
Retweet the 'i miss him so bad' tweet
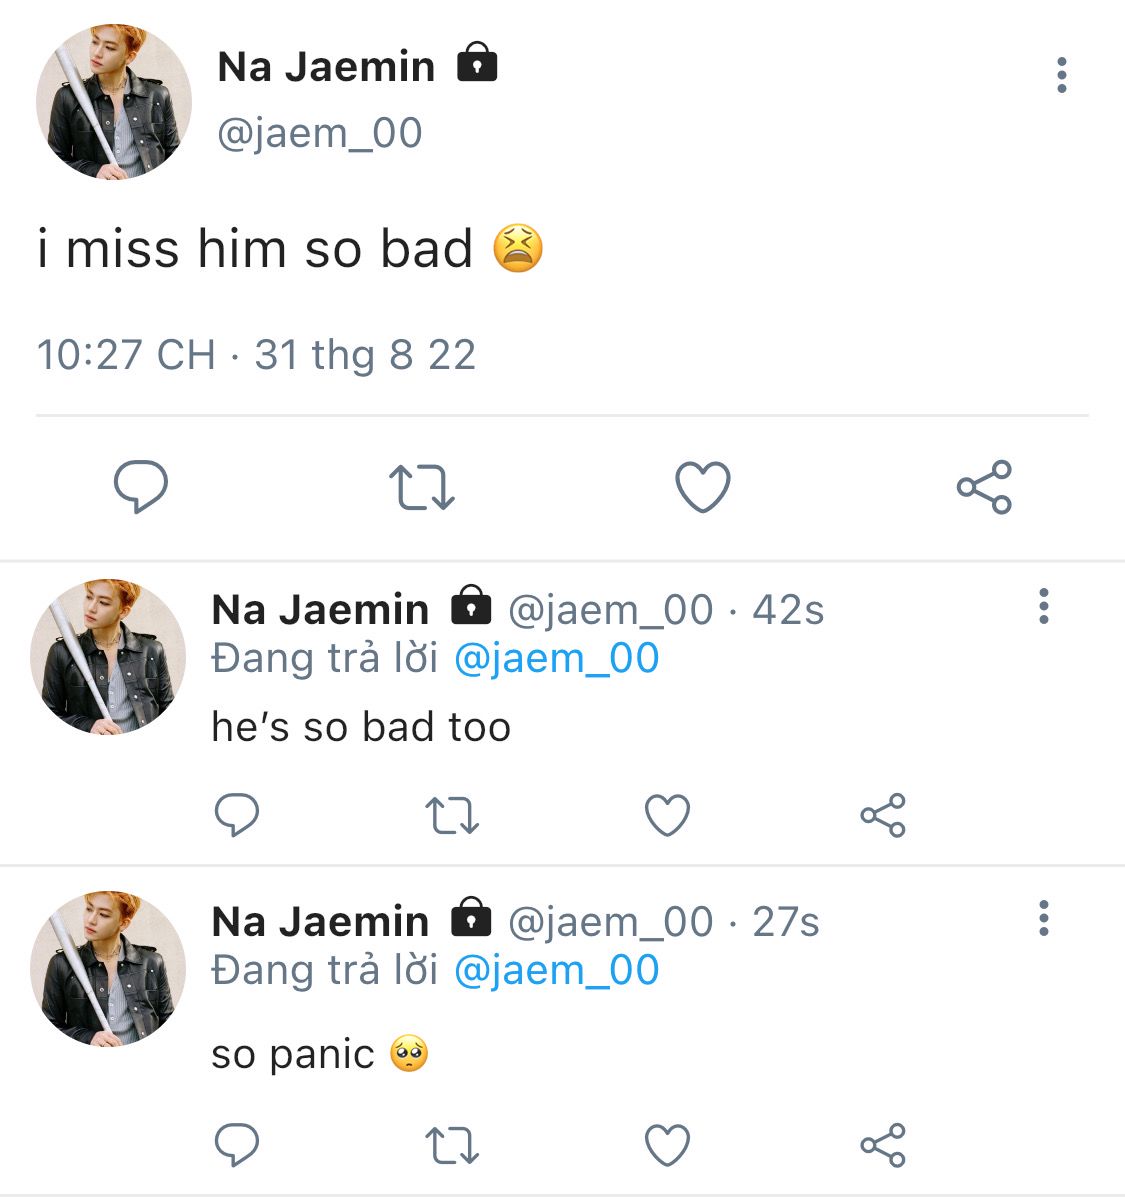point(421,487)
